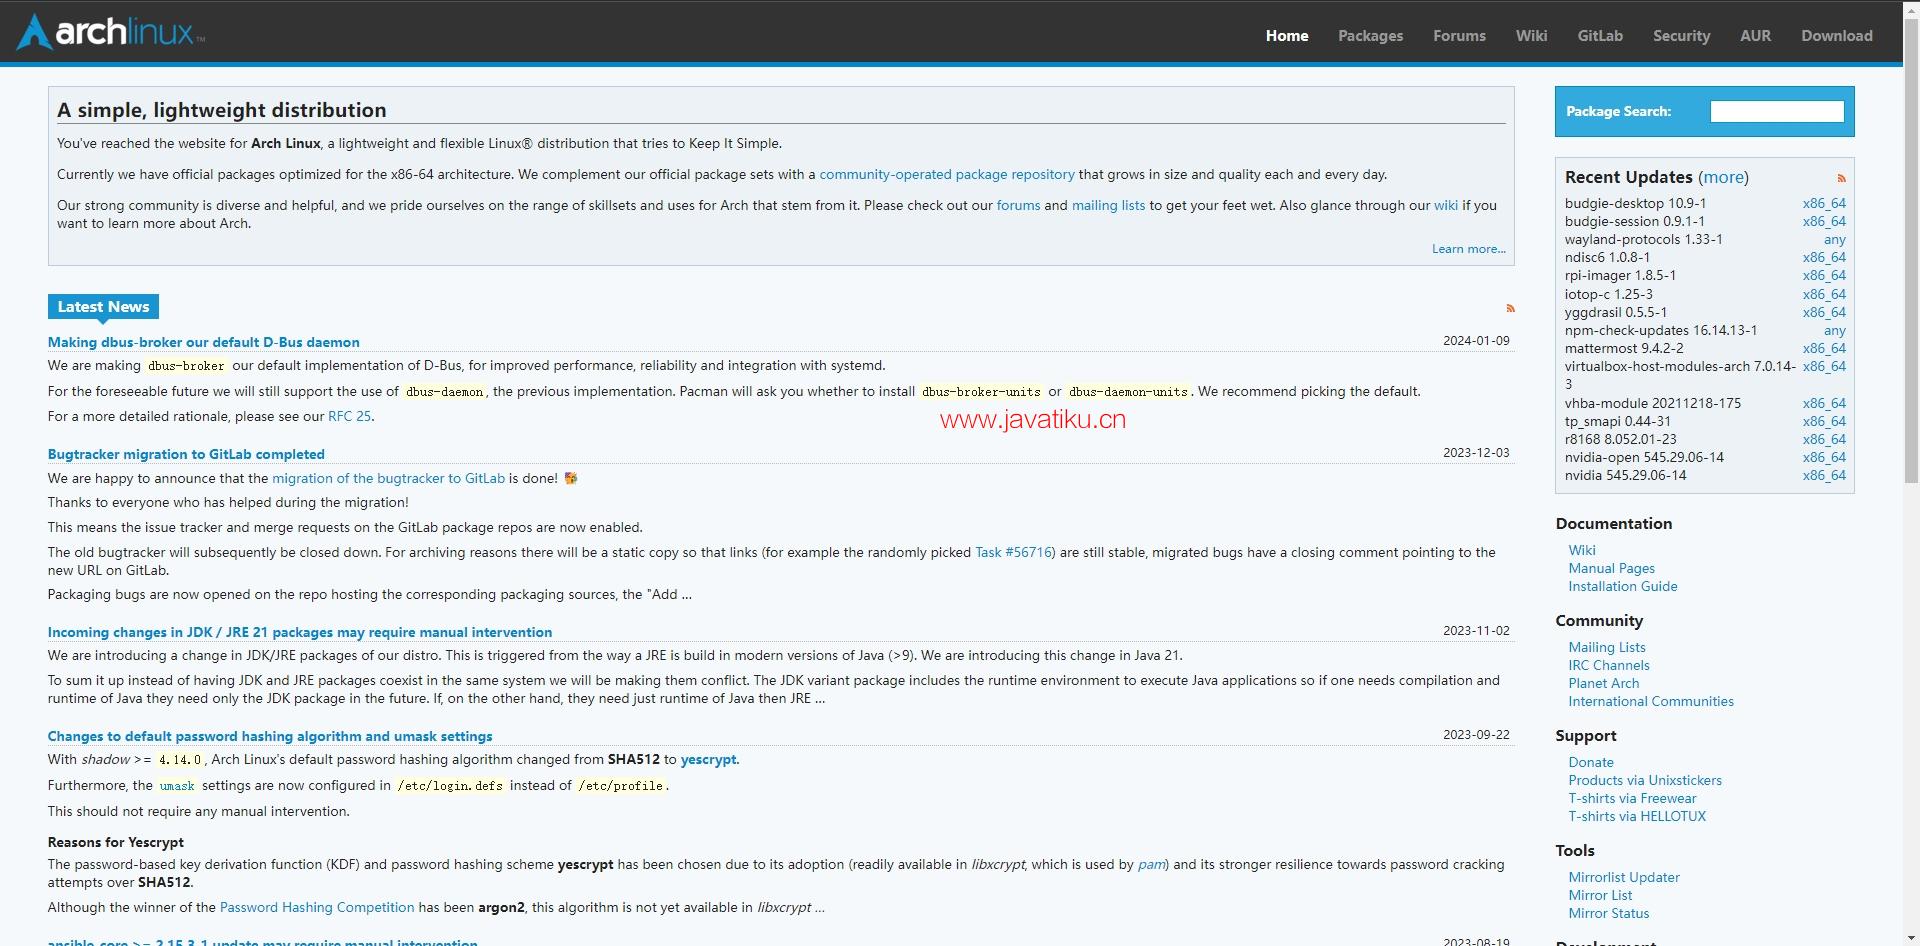This screenshot has width=1920, height=946.
Task: Follow the mailing lists link in the intro
Action: click(1108, 205)
